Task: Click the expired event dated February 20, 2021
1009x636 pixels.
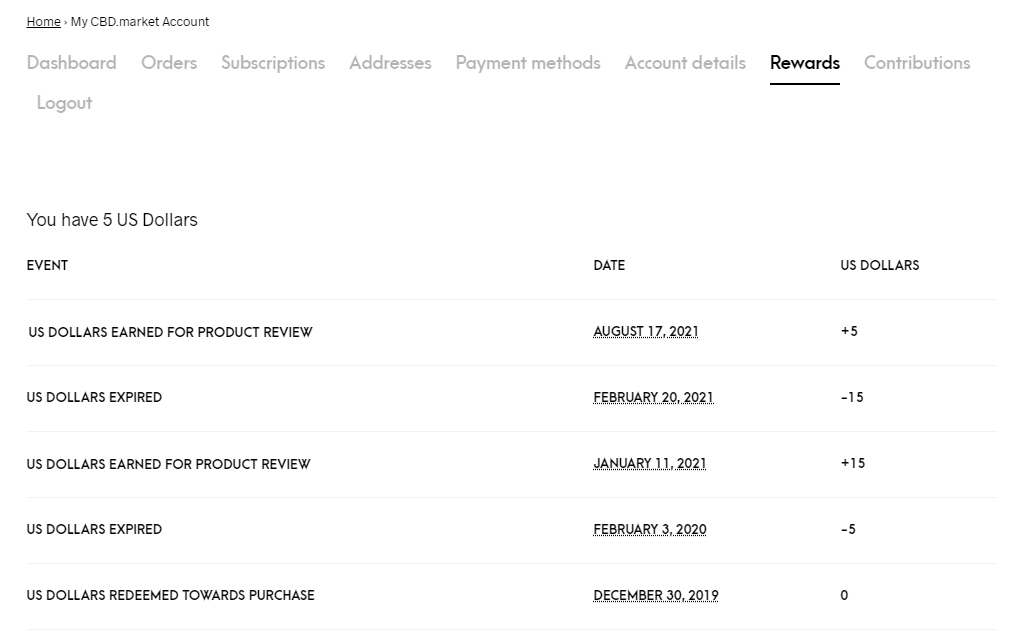Action: coord(94,397)
